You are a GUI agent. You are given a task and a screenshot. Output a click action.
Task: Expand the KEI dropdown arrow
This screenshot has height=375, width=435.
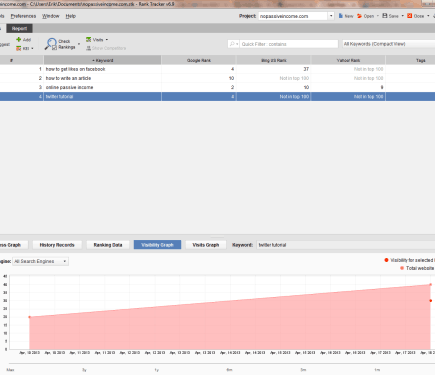32,49
